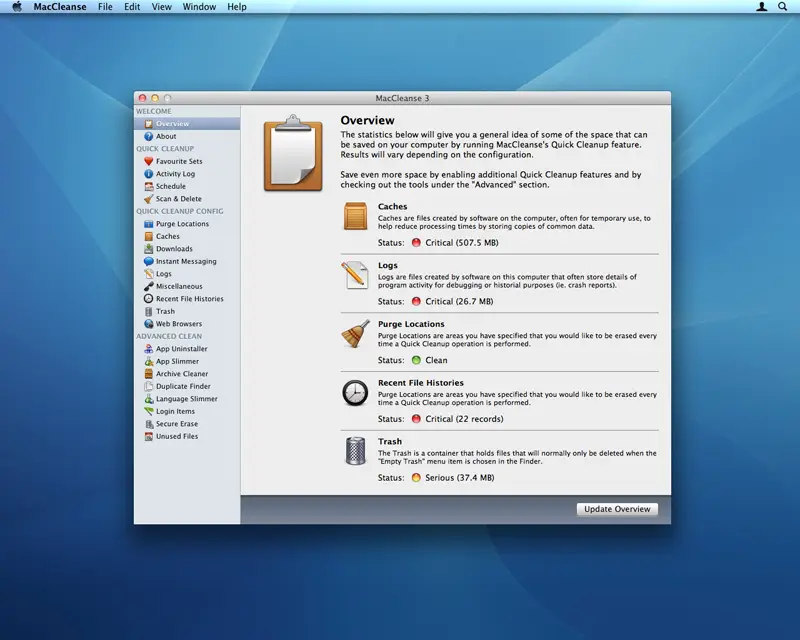Select the About item in sidebar

[160, 136]
